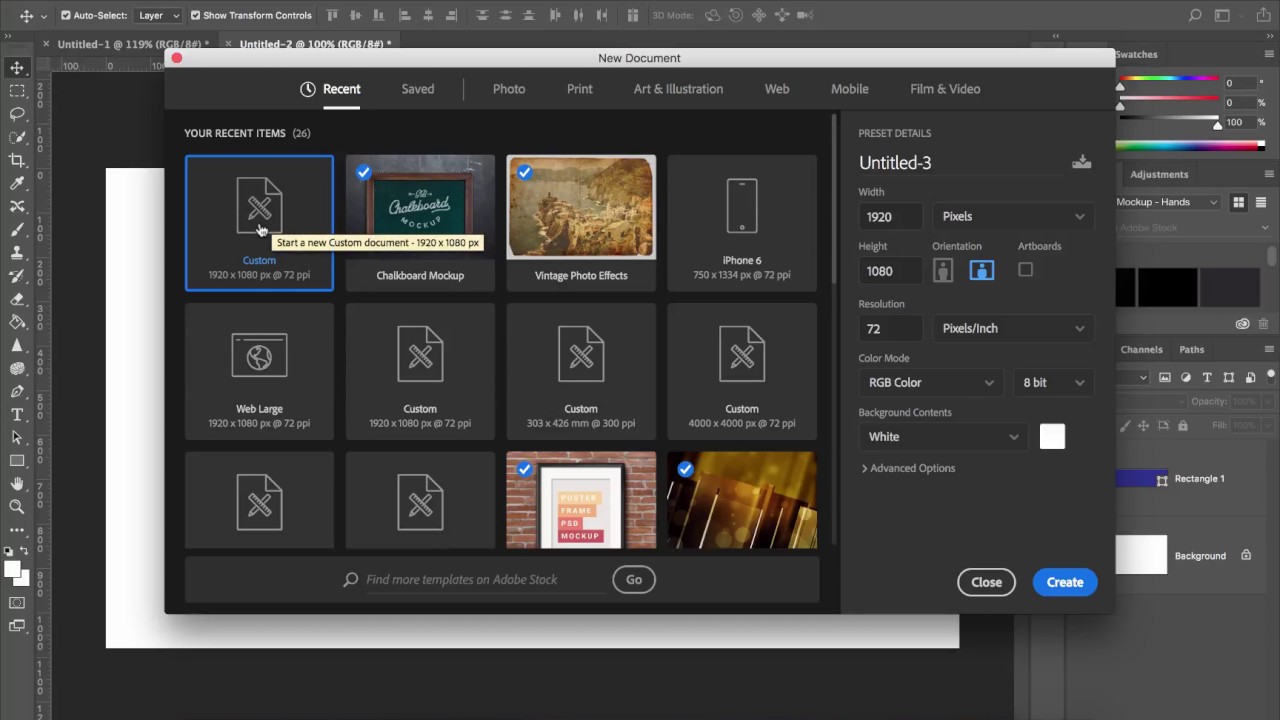Click the Width input field
Image resolution: width=1280 pixels, height=720 pixels.
(x=891, y=216)
